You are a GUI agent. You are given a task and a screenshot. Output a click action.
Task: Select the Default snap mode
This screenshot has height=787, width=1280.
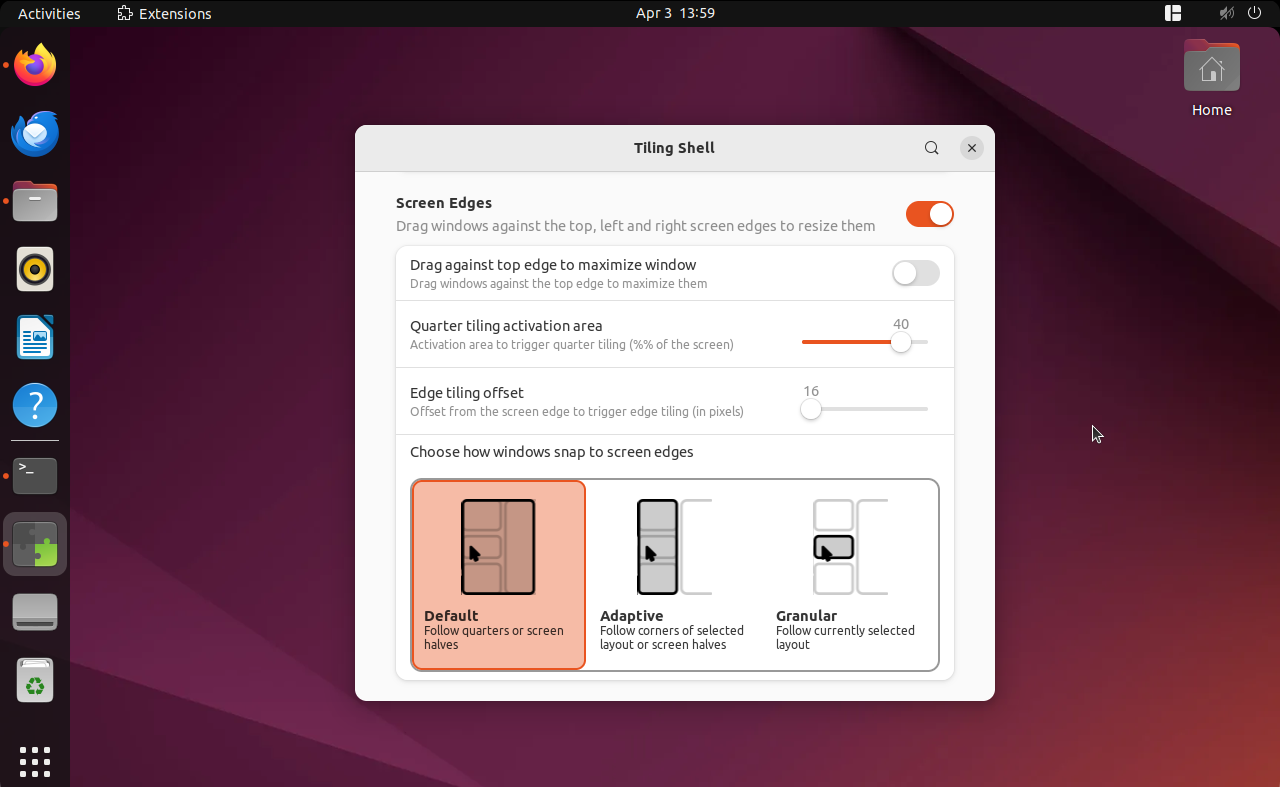(498, 575)
